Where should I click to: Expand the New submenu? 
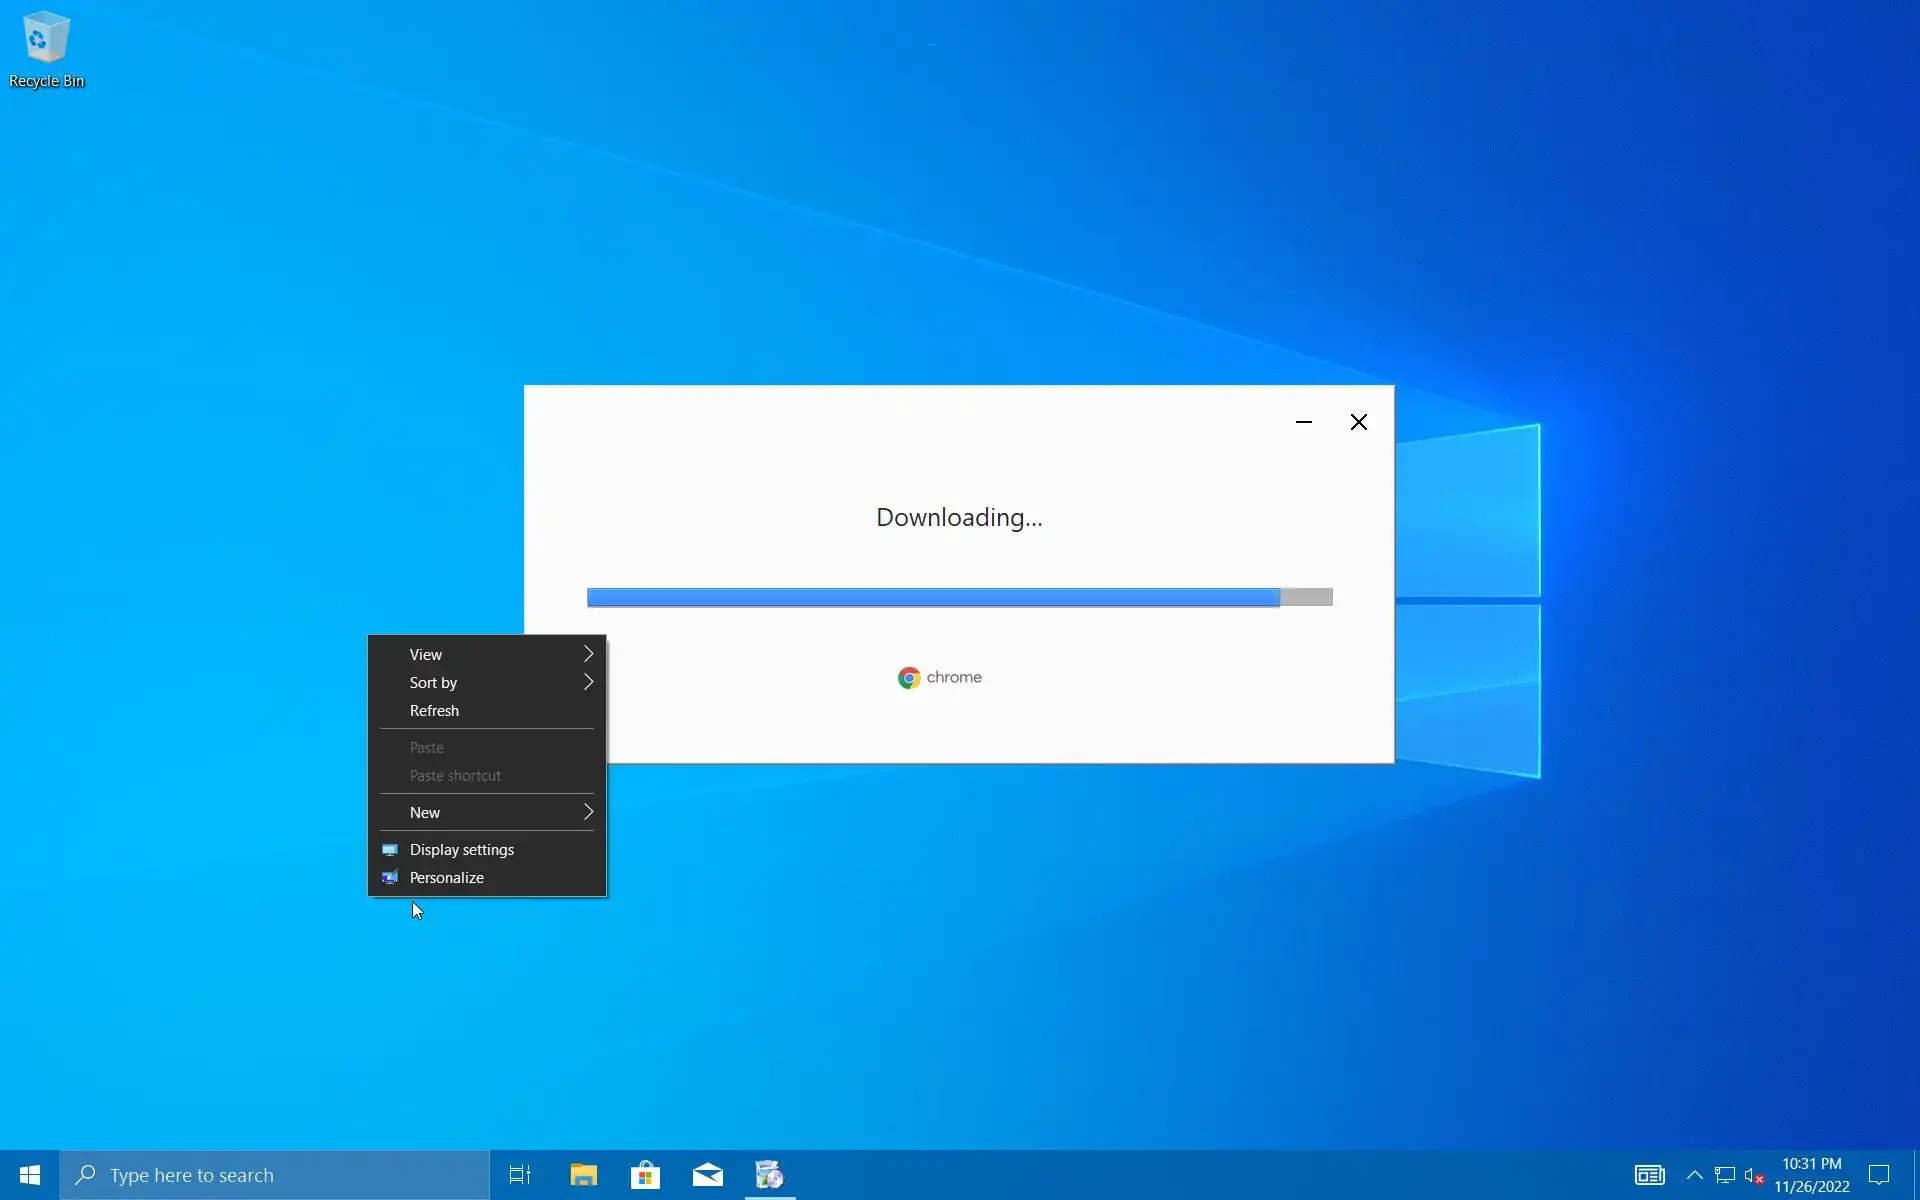(x=487, y=812)
